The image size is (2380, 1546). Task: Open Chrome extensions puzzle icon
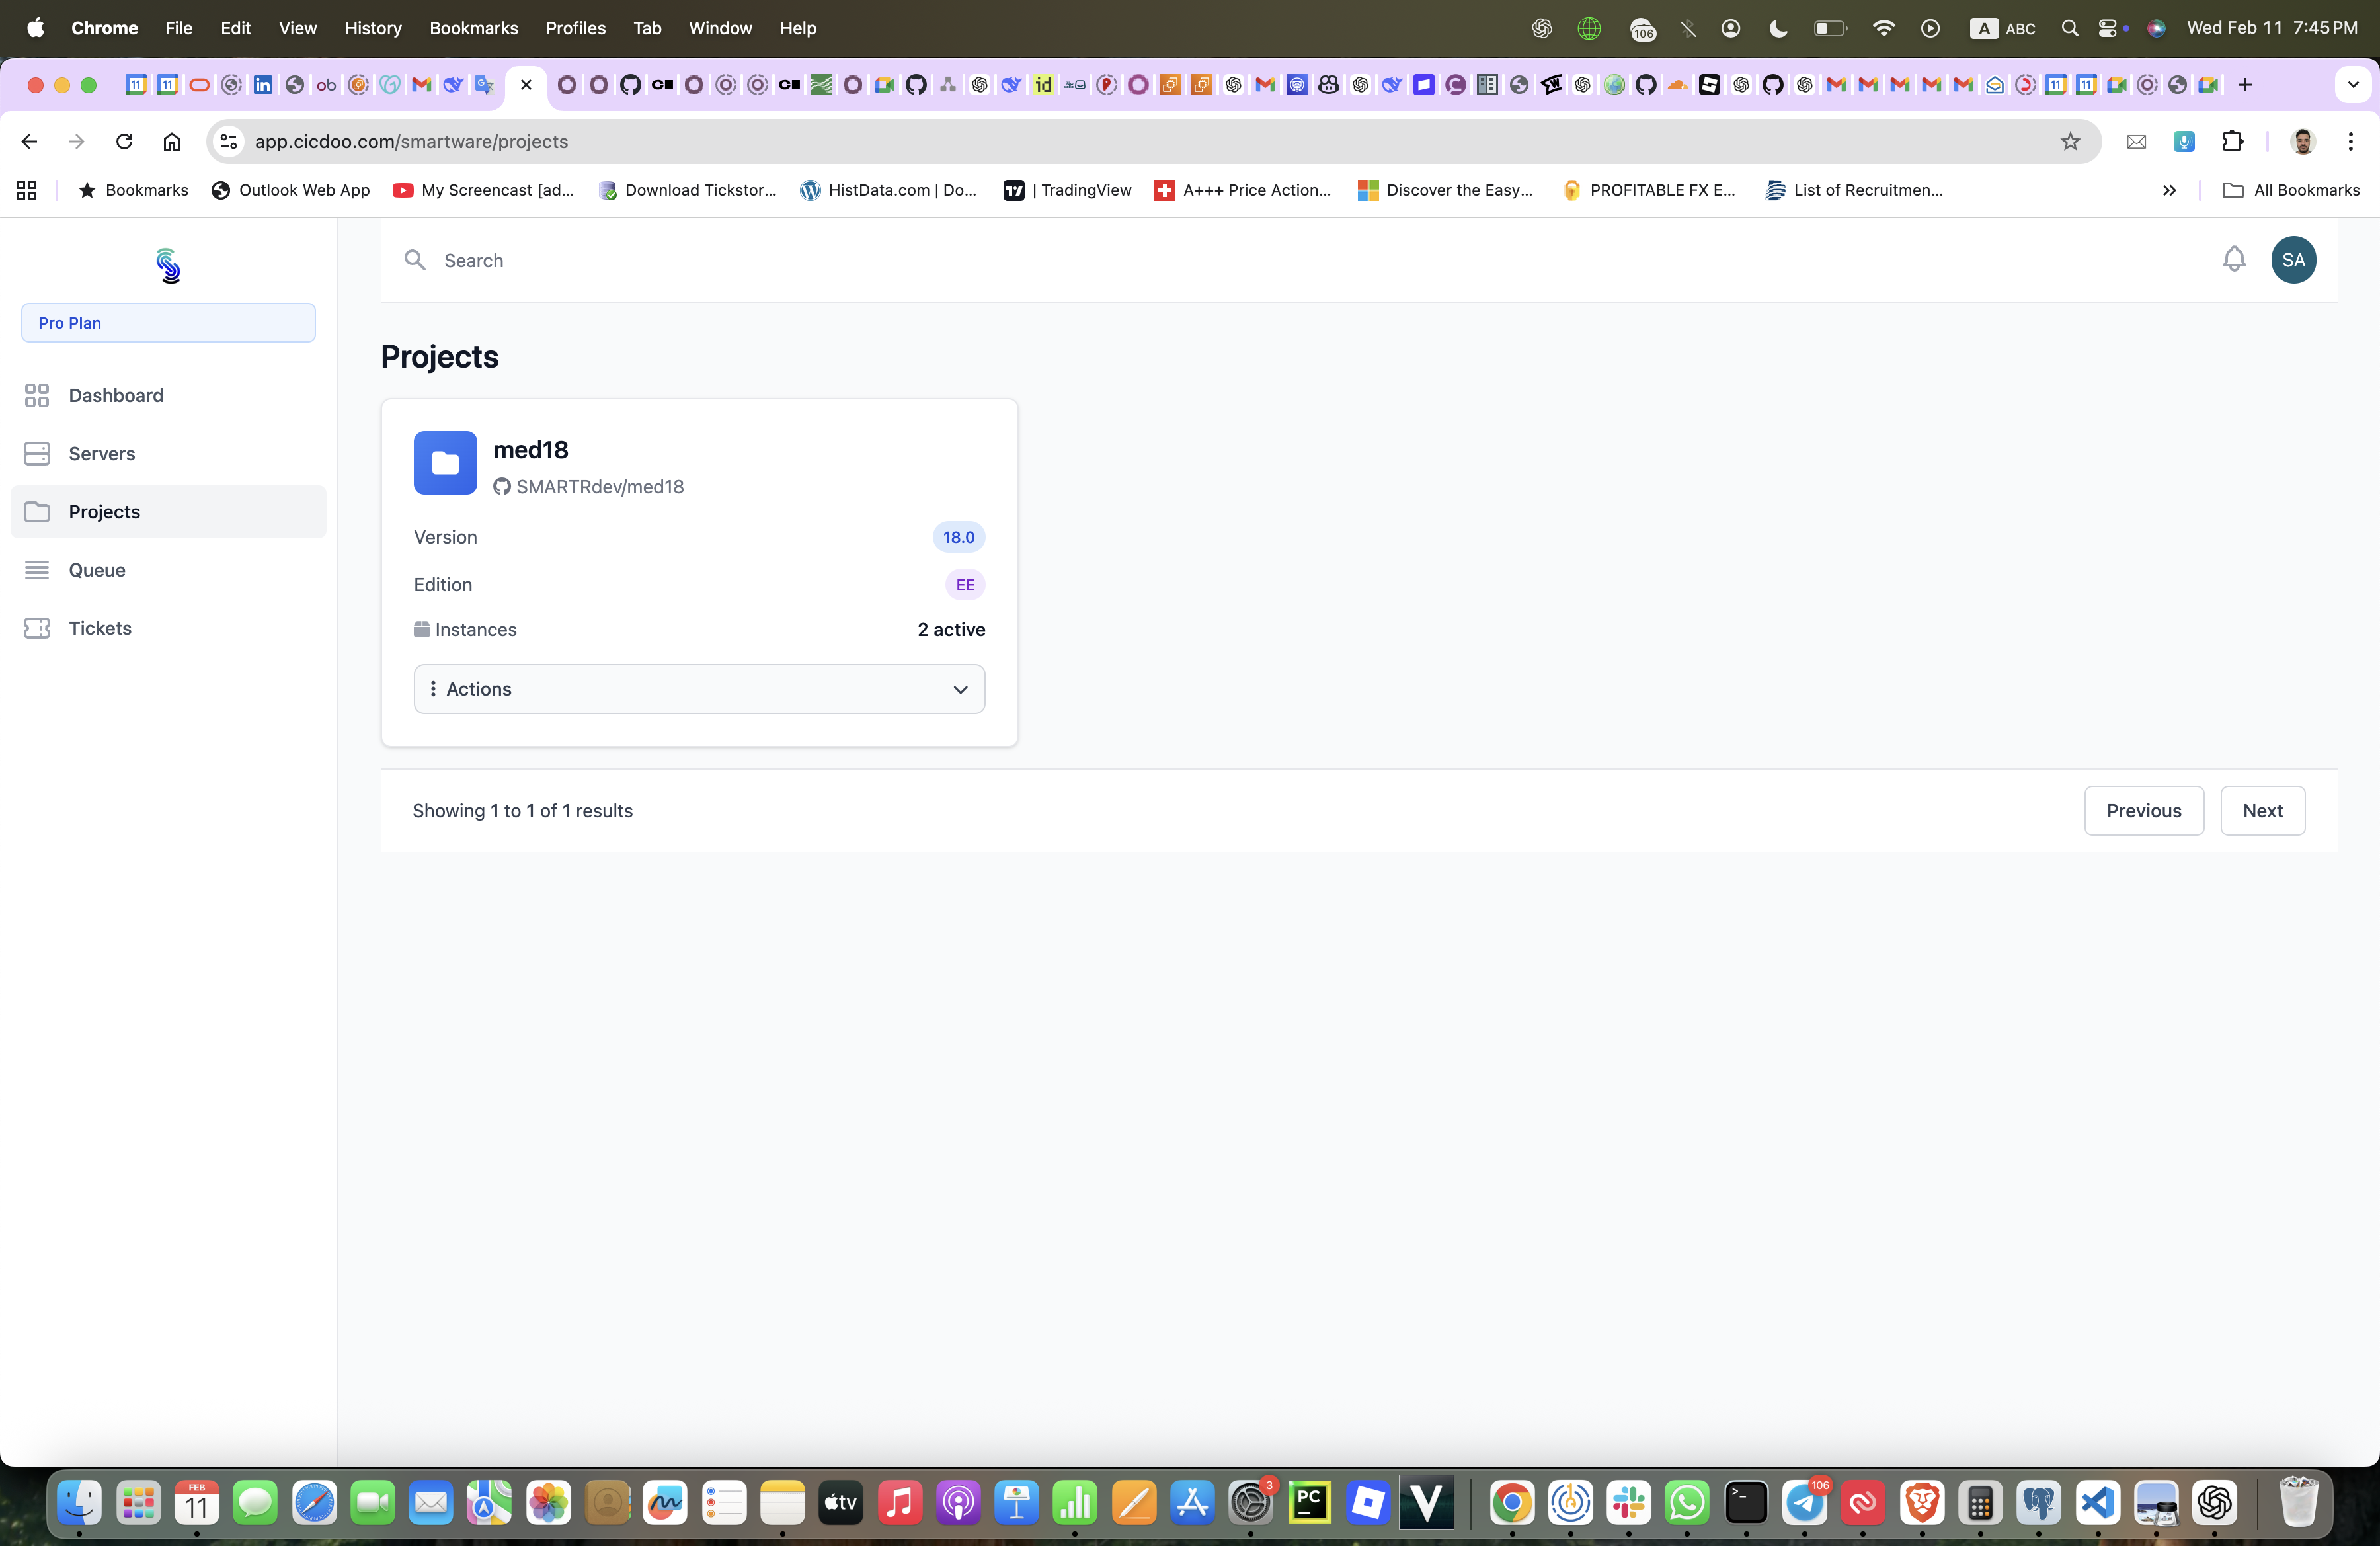point(2232,142)
